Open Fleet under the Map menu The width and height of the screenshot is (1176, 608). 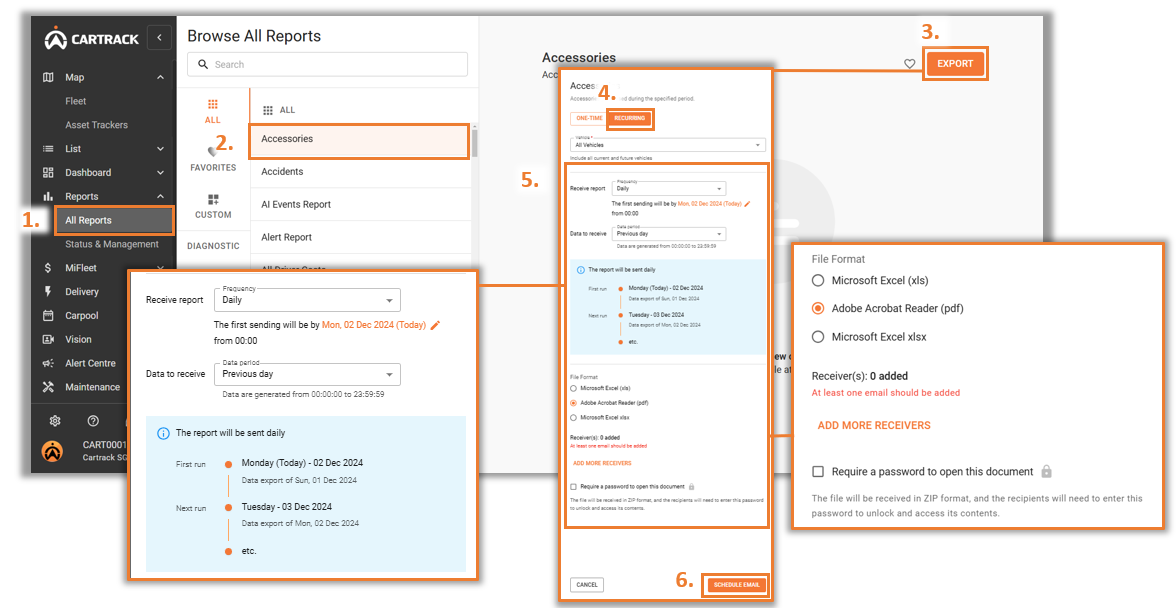pos(76,101)
